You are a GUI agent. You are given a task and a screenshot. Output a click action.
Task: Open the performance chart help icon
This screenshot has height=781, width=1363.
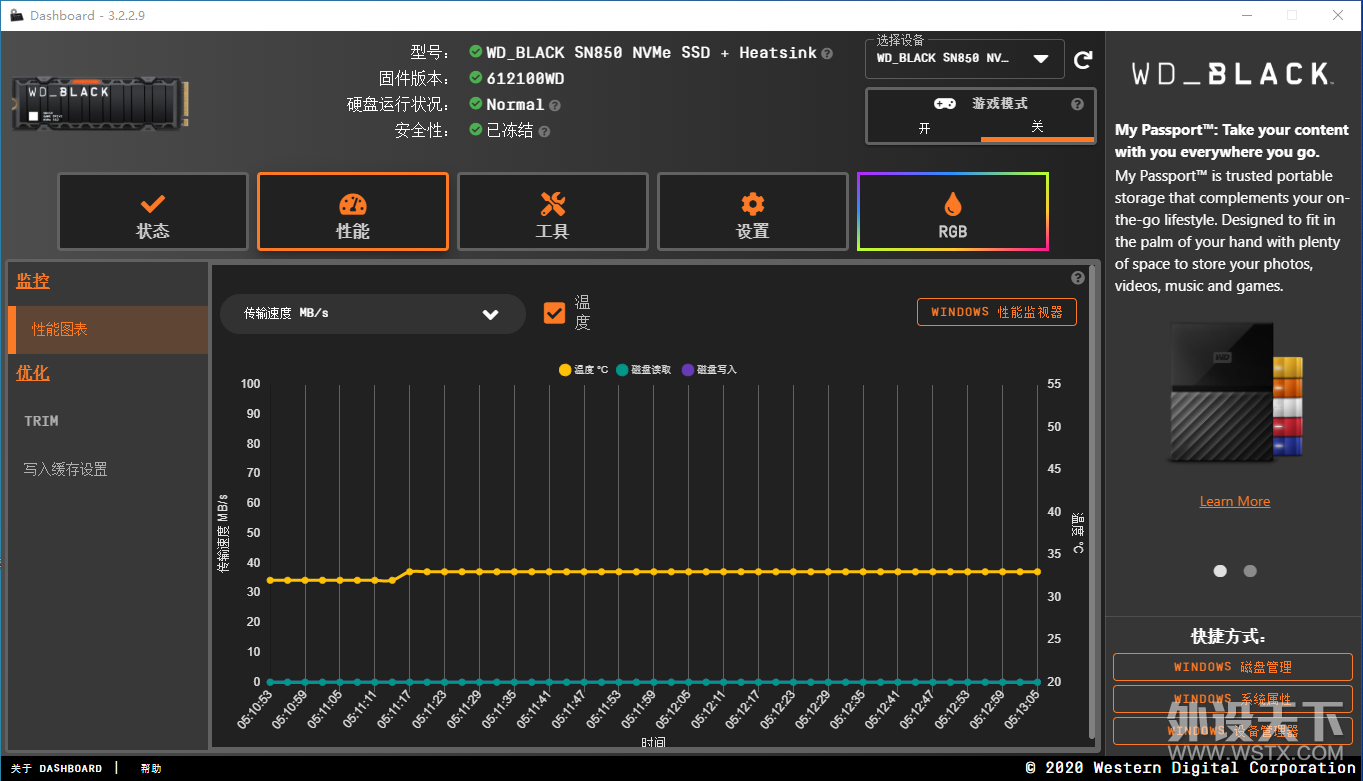[x=1078, y=278]
